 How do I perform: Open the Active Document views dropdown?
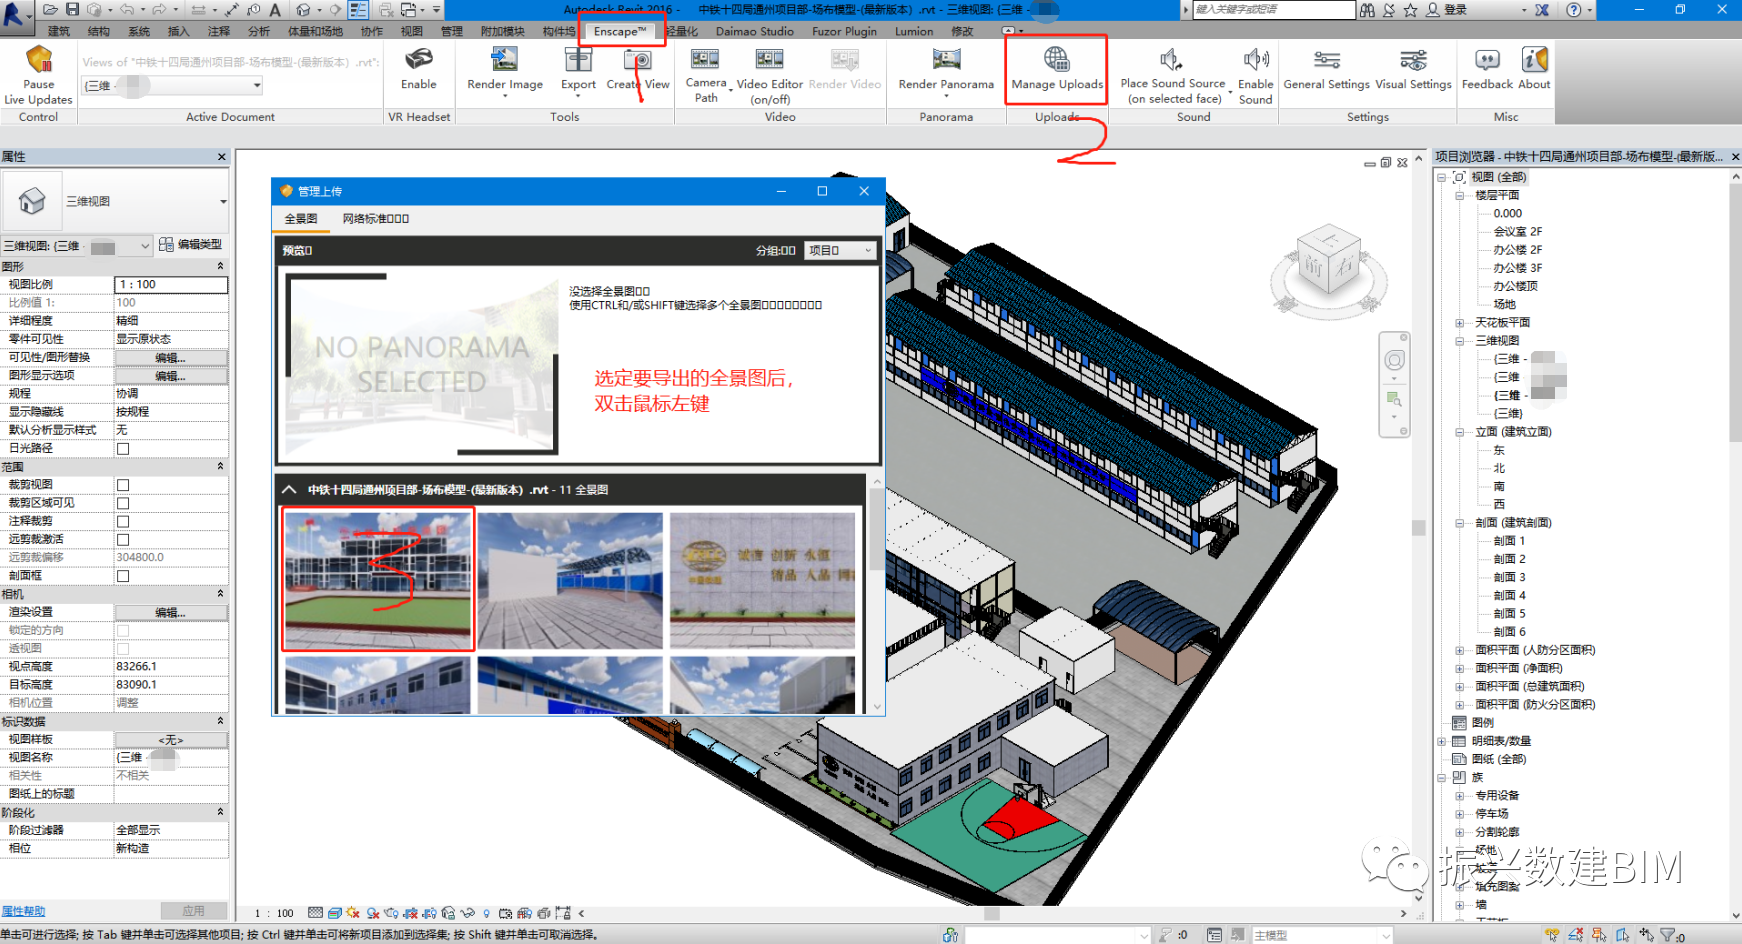point(172,86)
